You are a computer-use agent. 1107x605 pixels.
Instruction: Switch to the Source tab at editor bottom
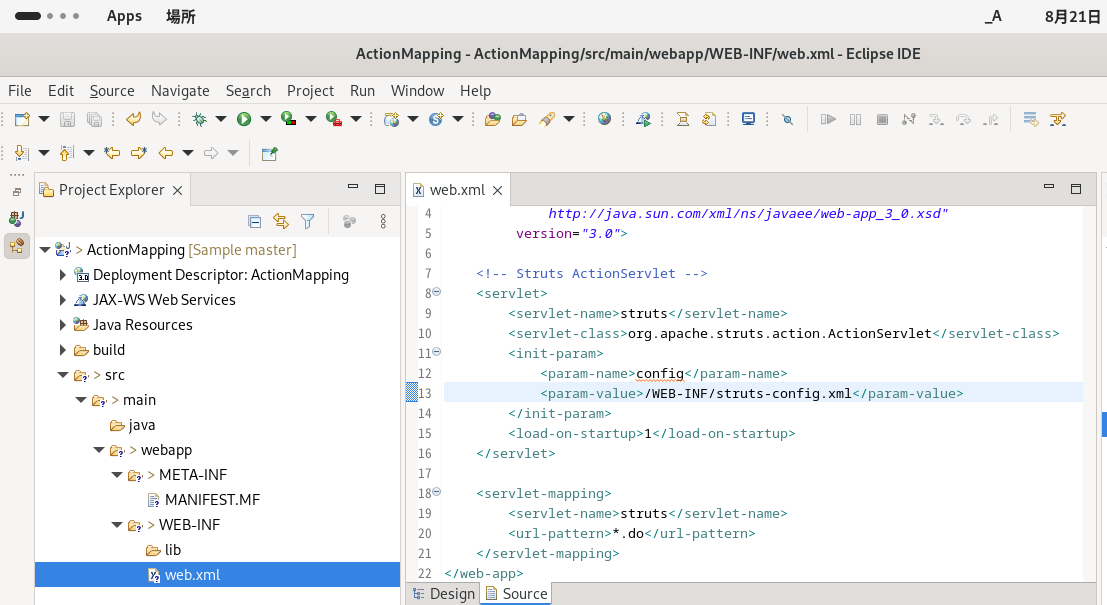[516, 594]
